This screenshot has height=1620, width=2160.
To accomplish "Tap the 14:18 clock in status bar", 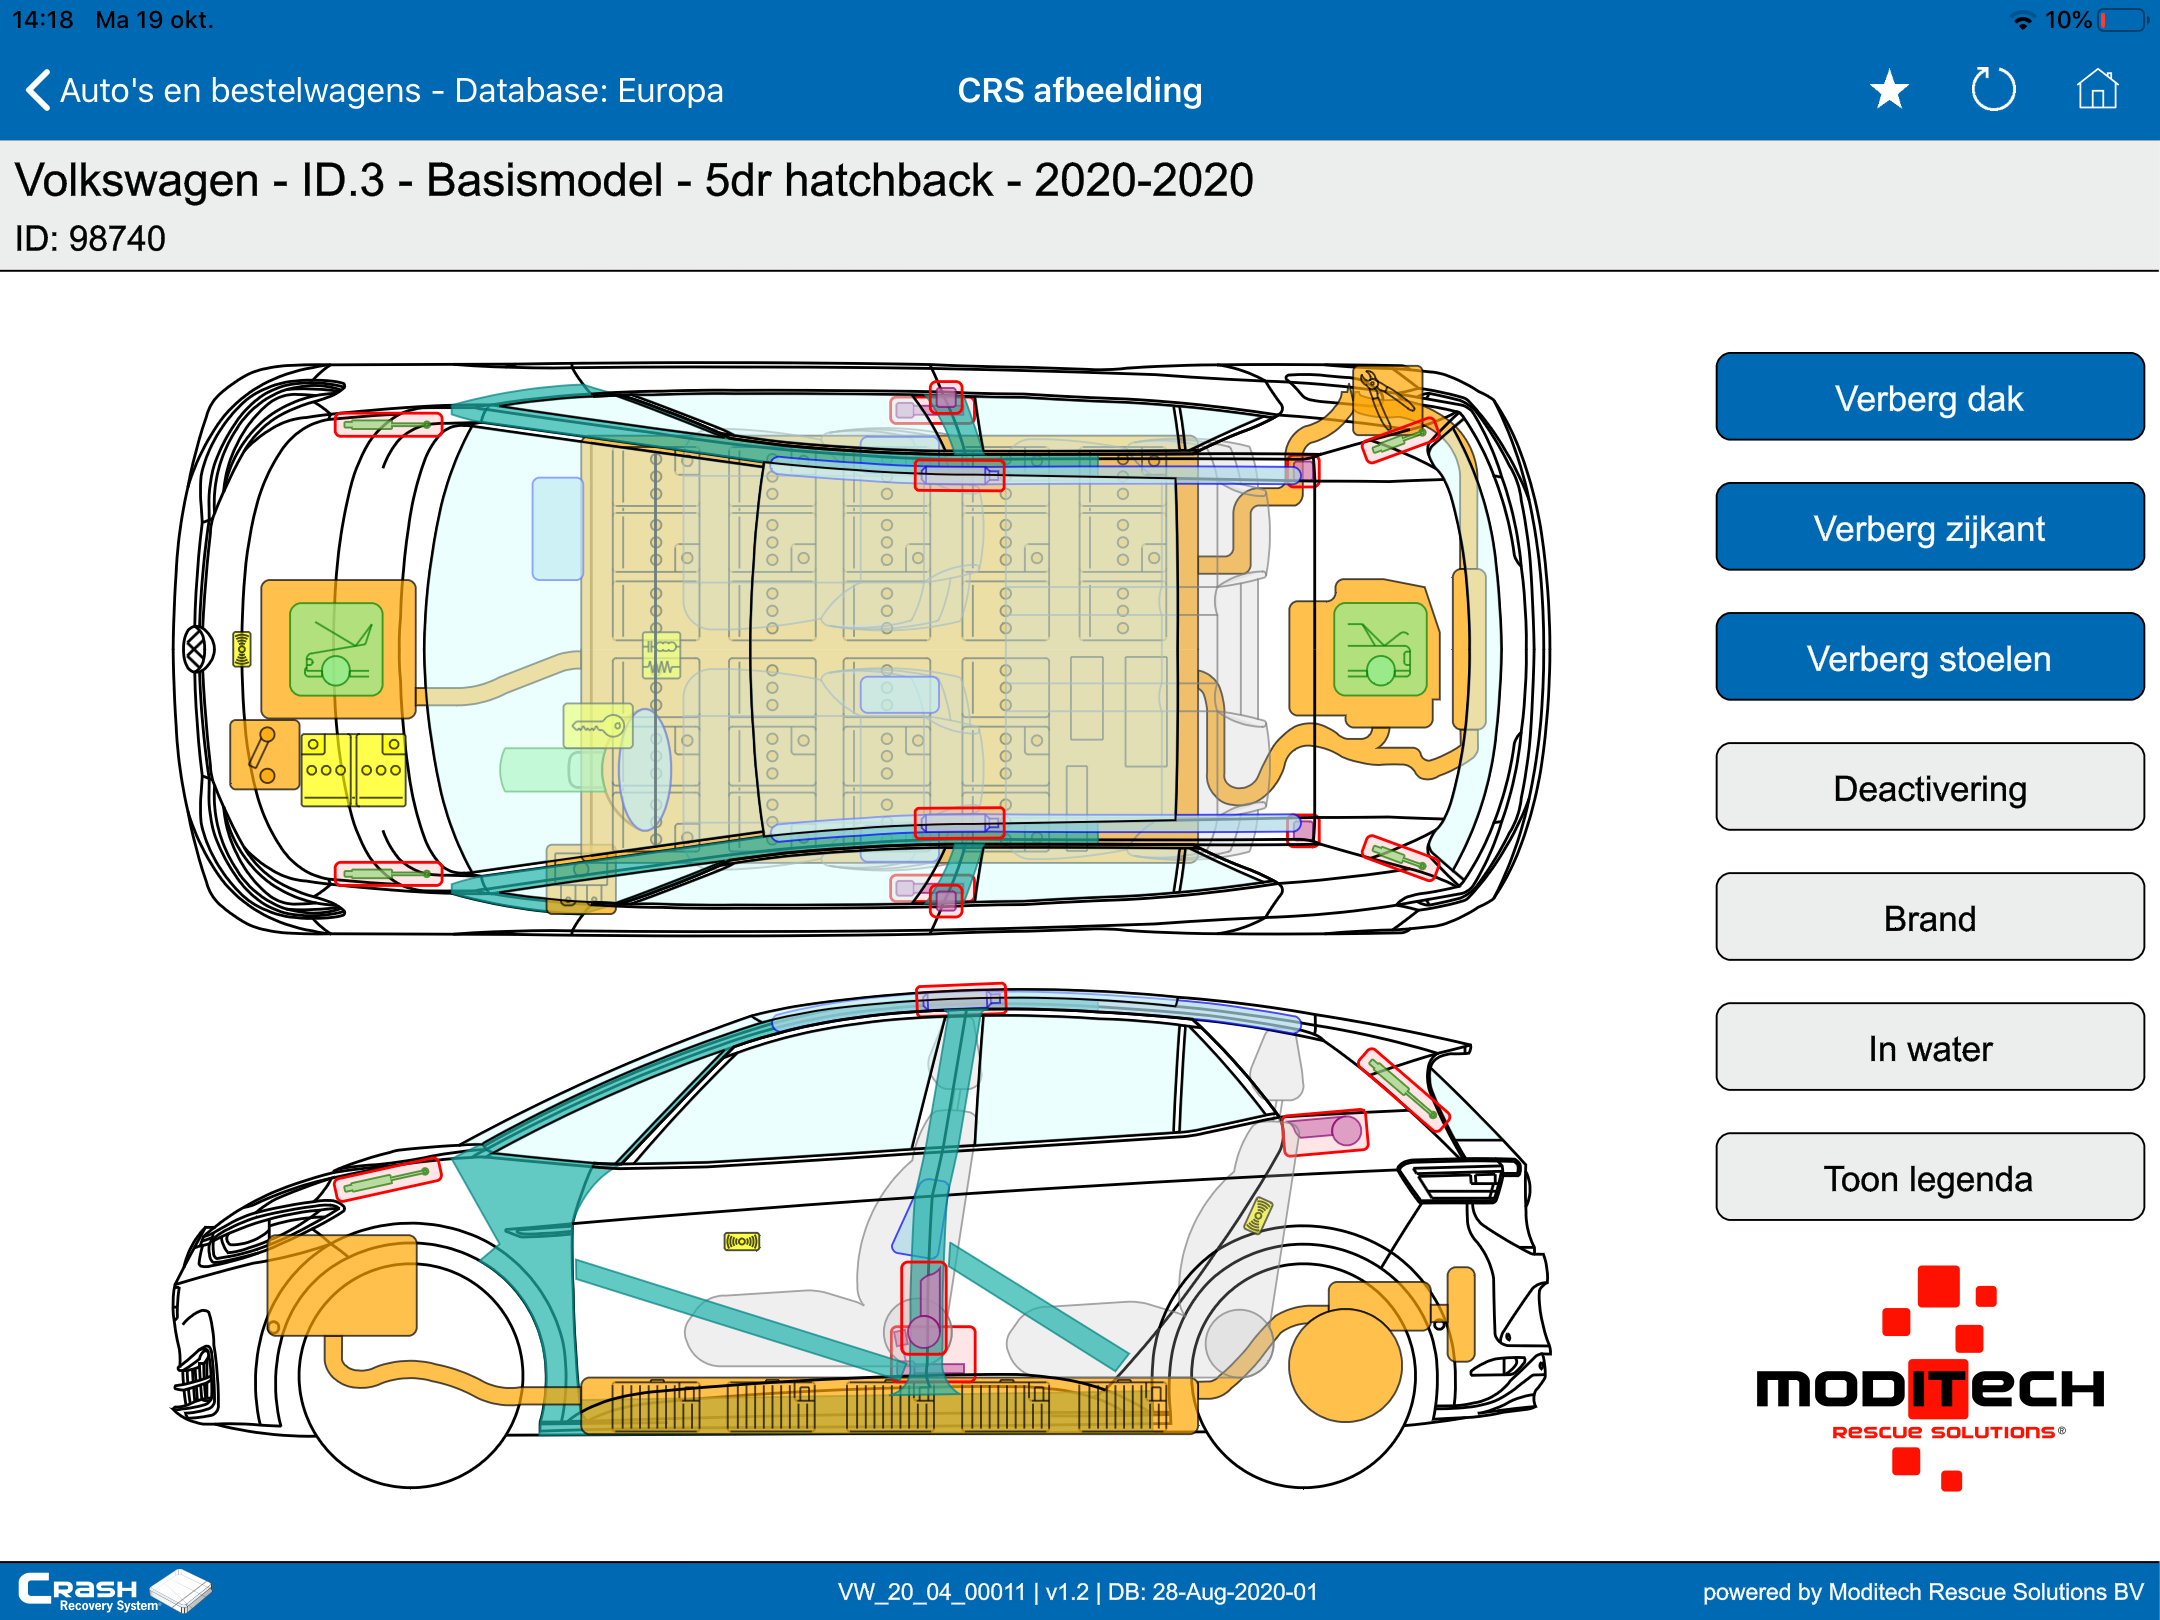I will coord(43,20).
